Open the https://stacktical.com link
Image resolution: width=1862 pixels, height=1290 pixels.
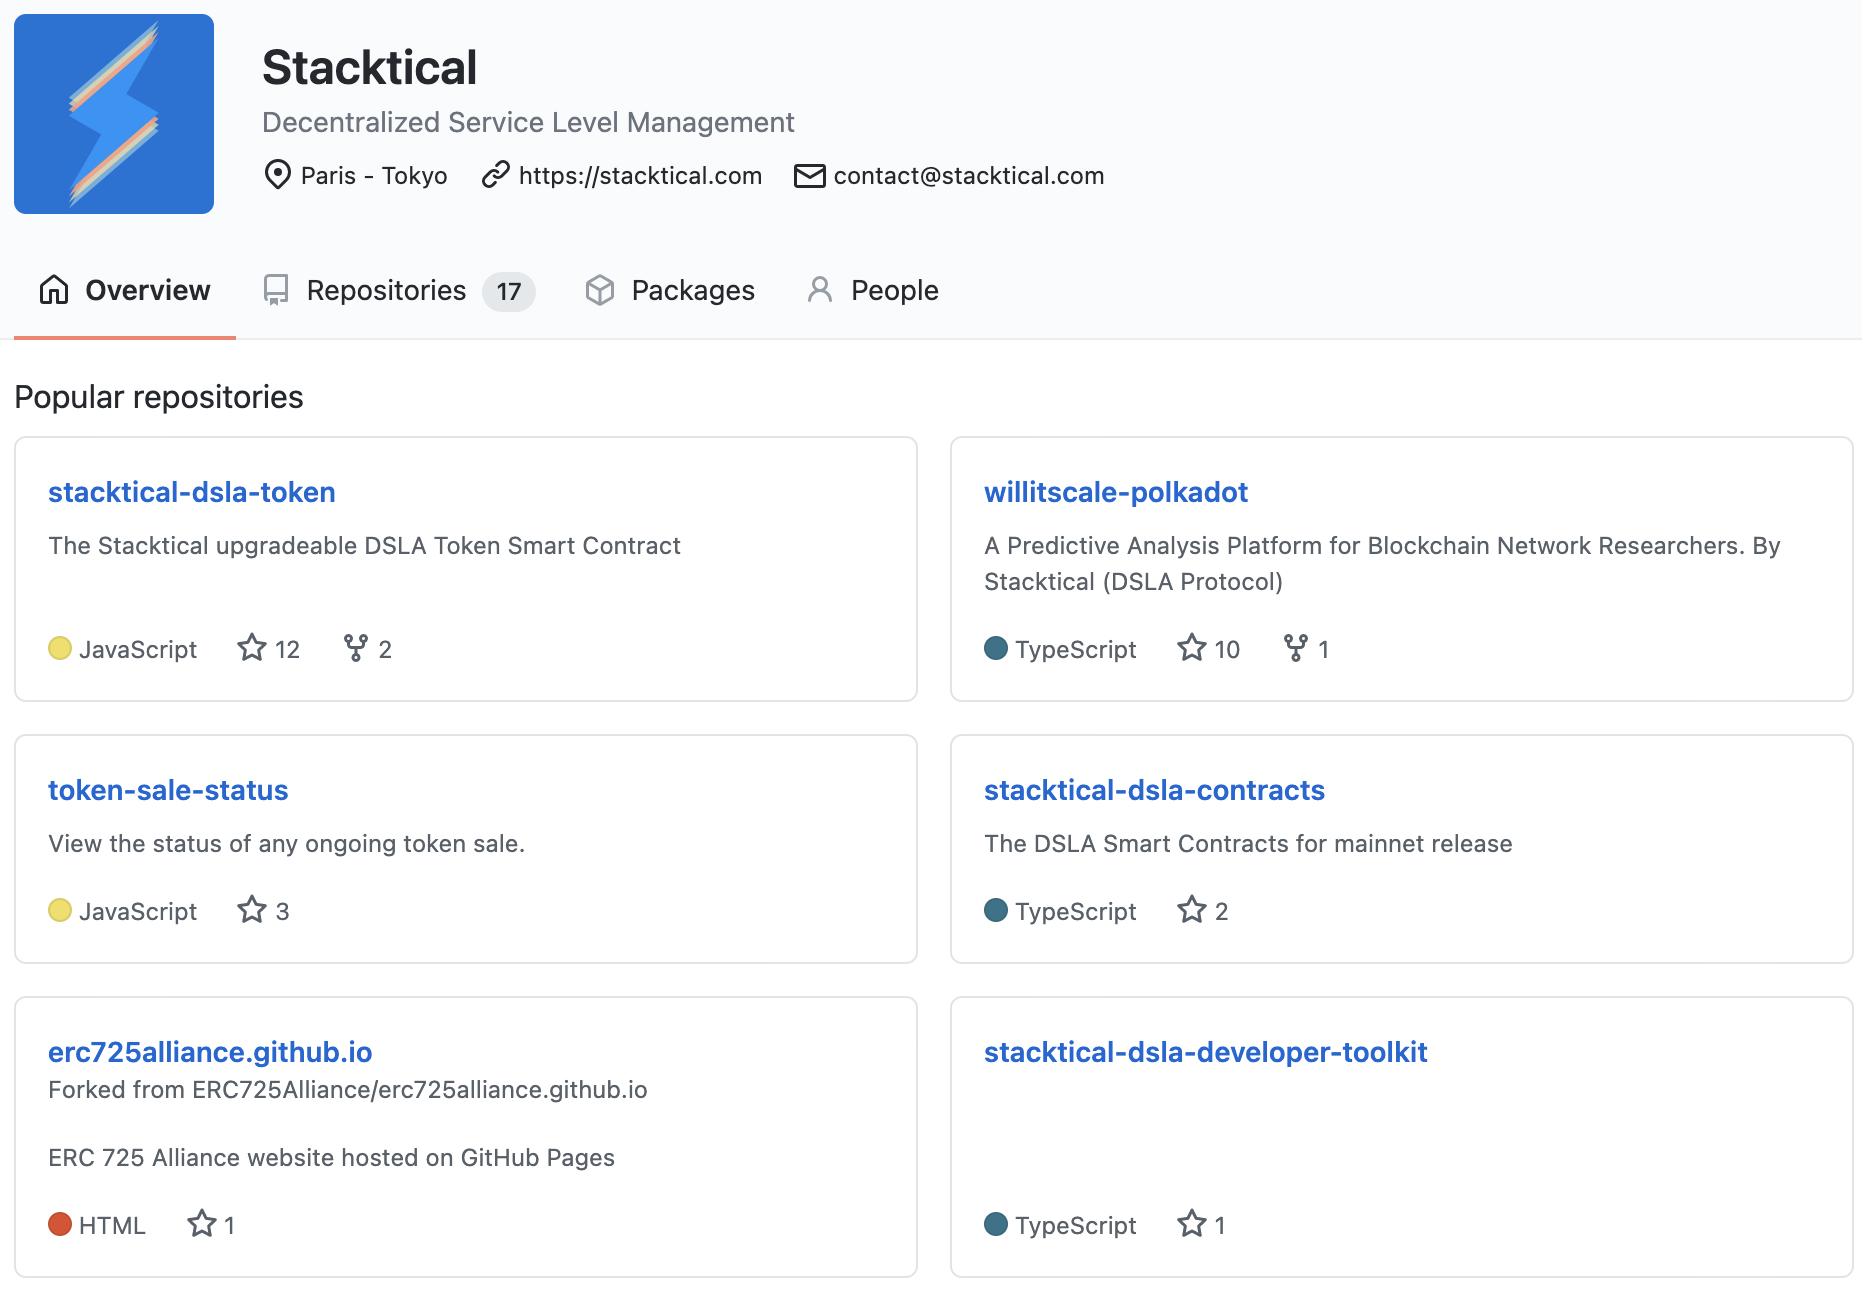click(640, 176)
